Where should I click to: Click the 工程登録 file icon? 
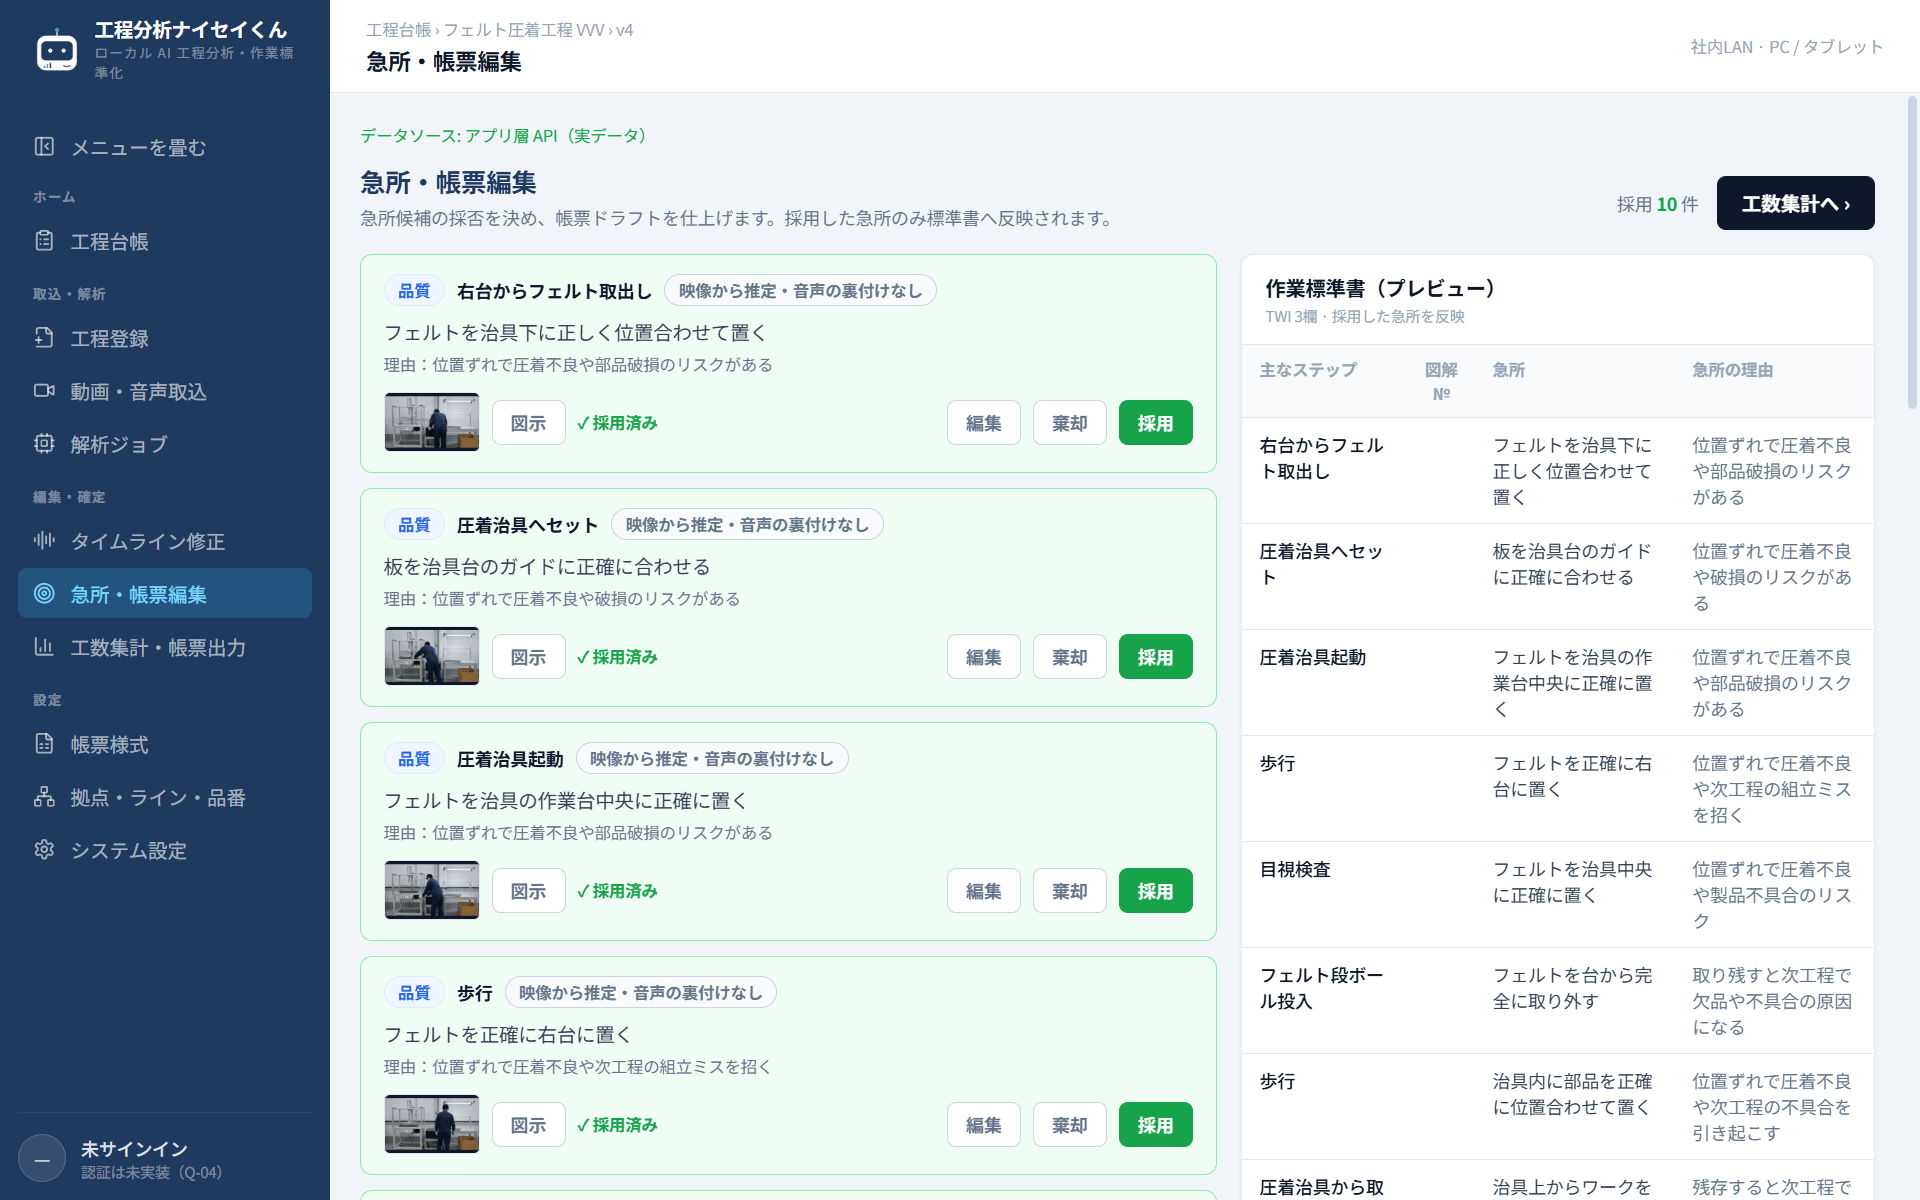click(x=44, y=338)
